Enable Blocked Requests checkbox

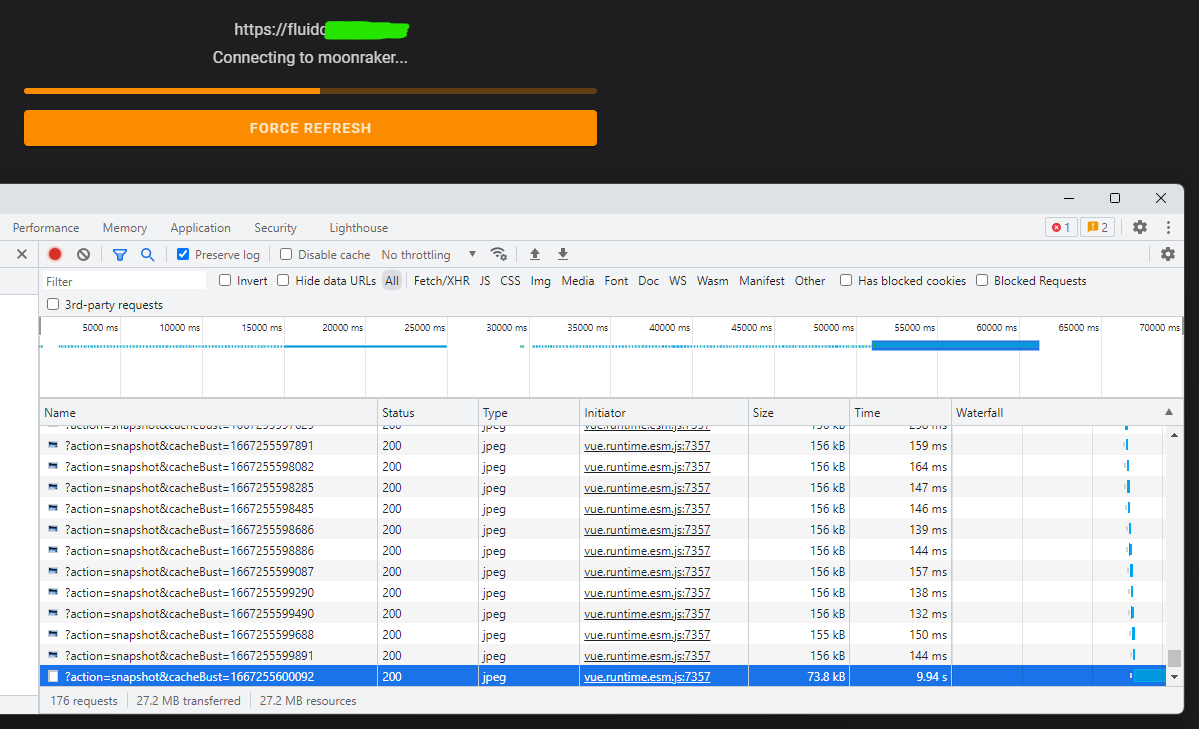982,280
